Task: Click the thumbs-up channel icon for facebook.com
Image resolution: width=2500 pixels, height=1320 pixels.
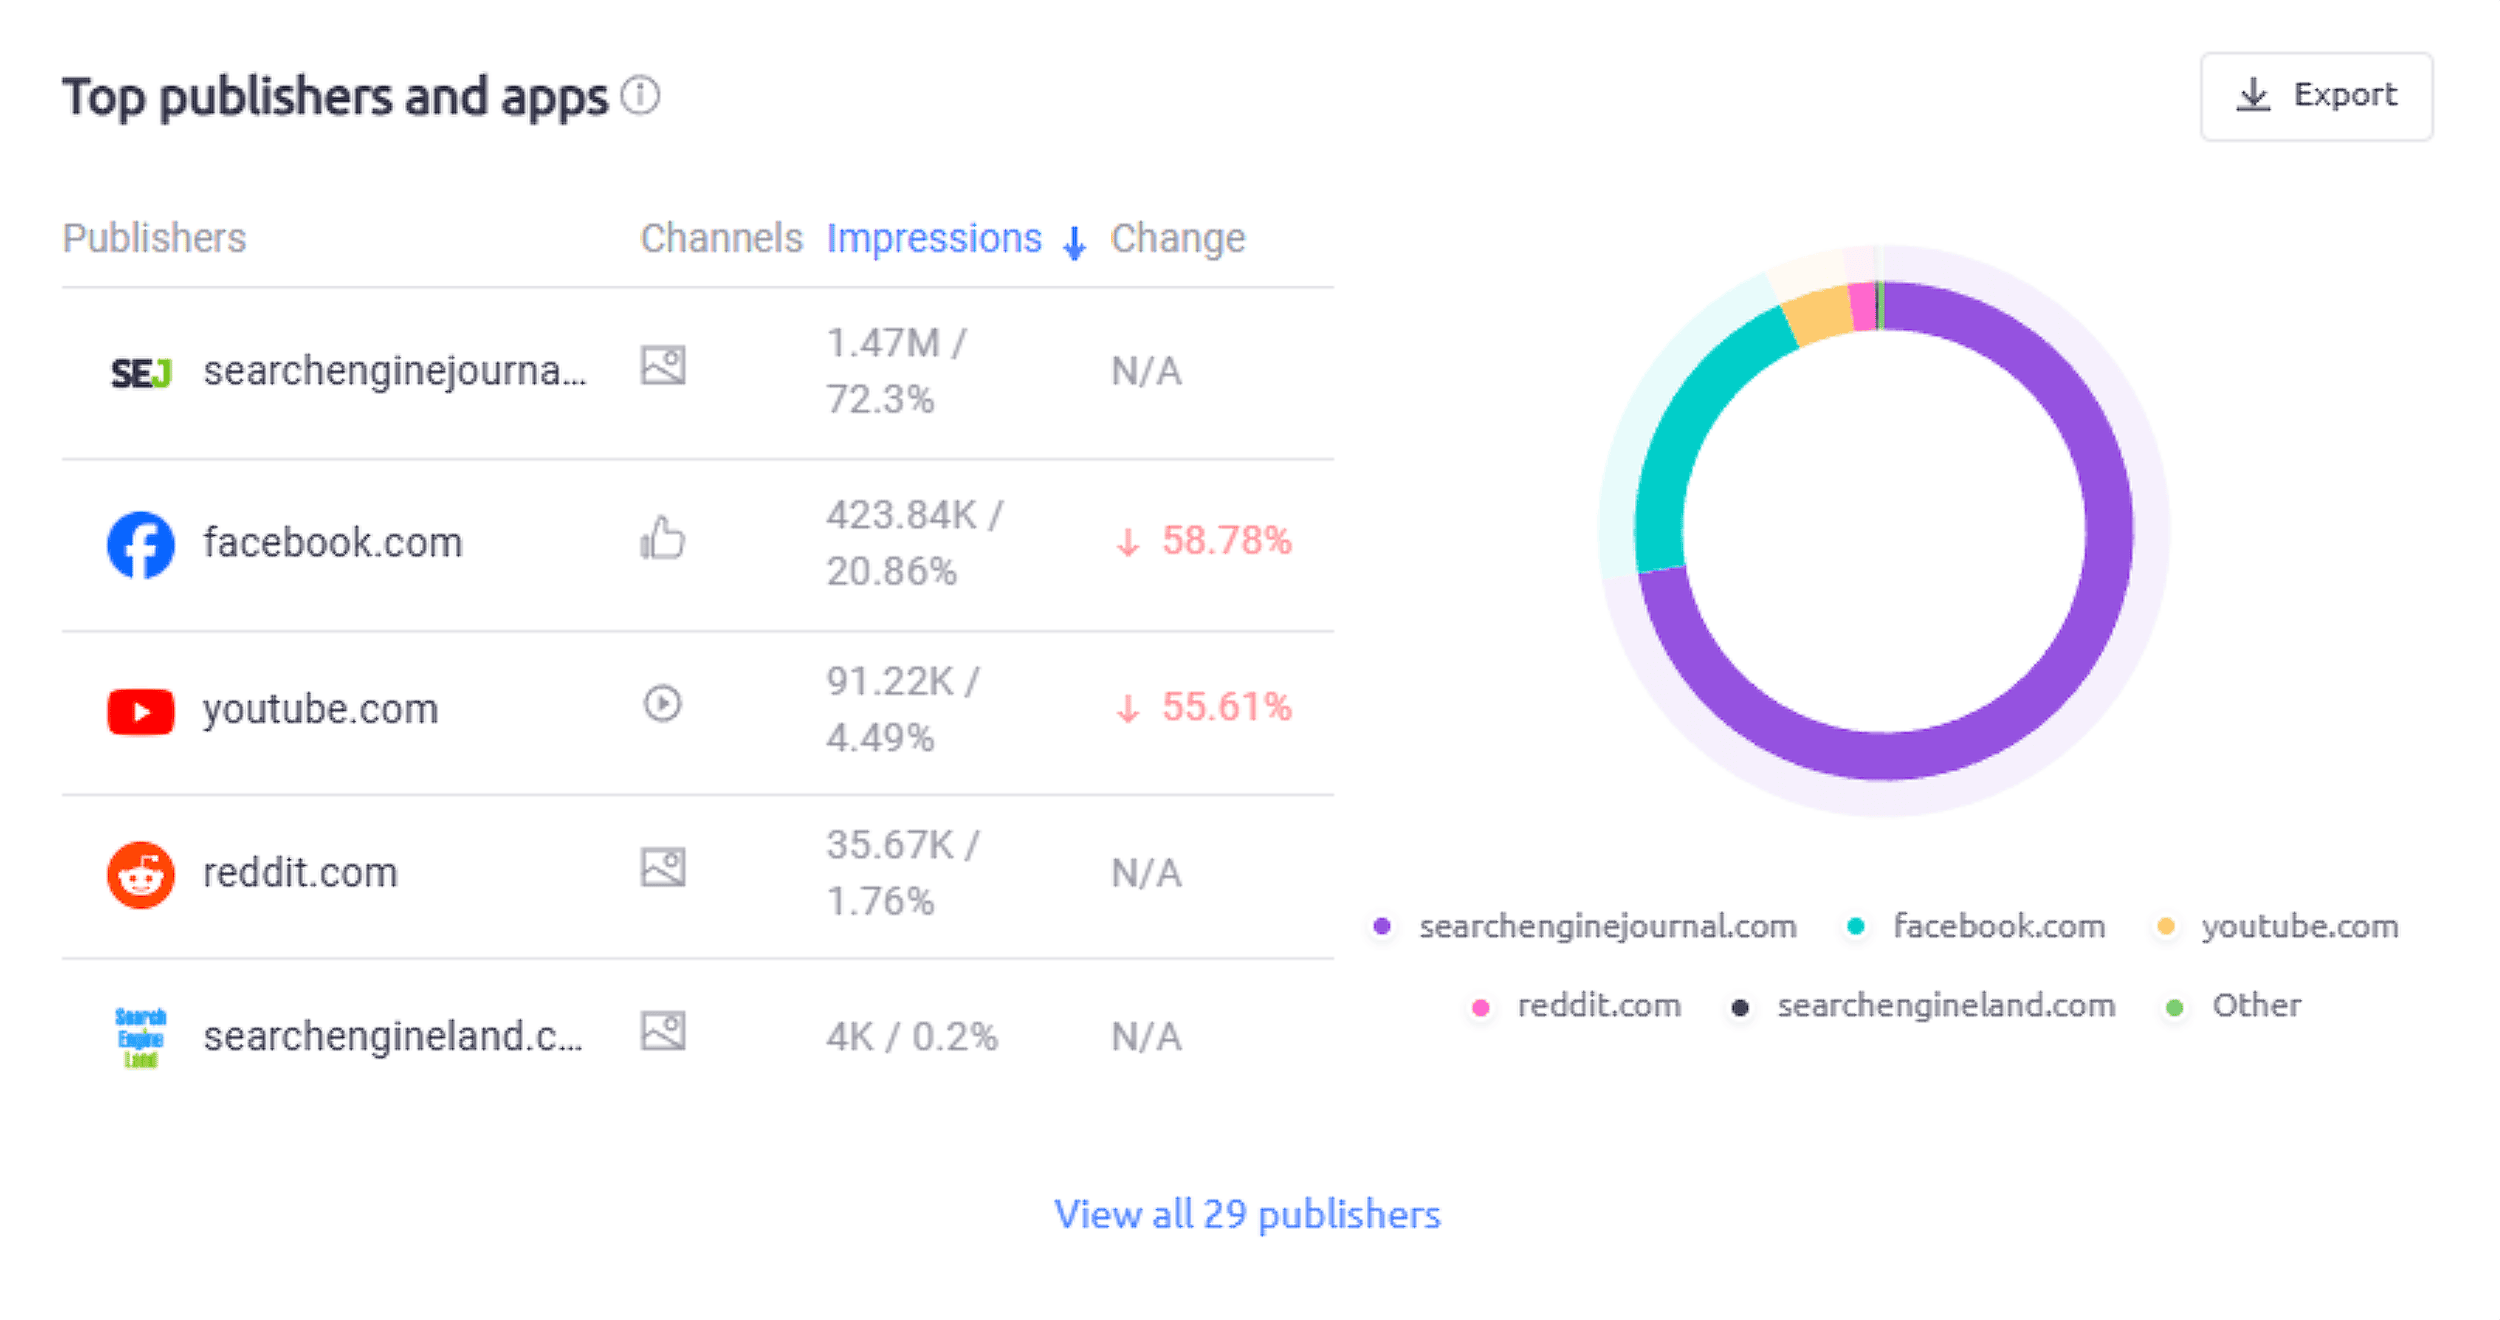Action: click(x=663, y=537)
